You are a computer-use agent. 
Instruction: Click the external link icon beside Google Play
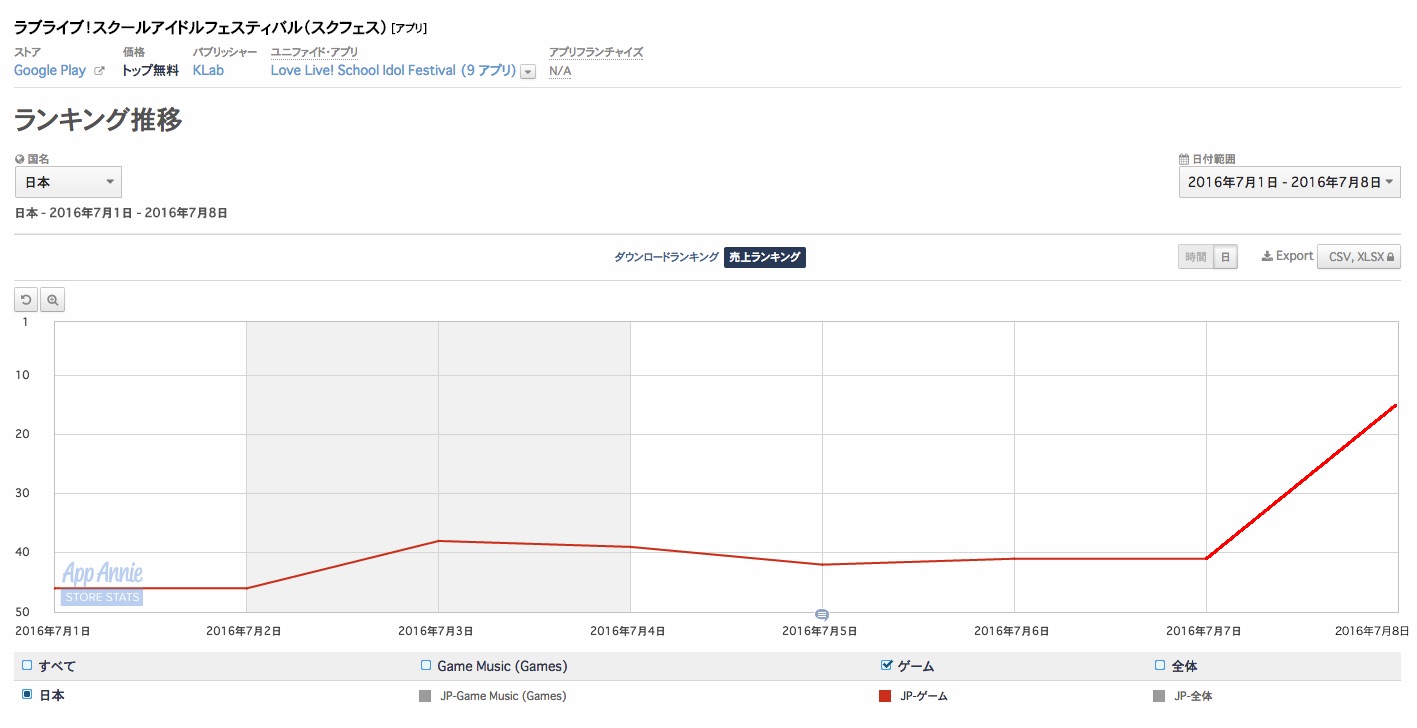99,71
